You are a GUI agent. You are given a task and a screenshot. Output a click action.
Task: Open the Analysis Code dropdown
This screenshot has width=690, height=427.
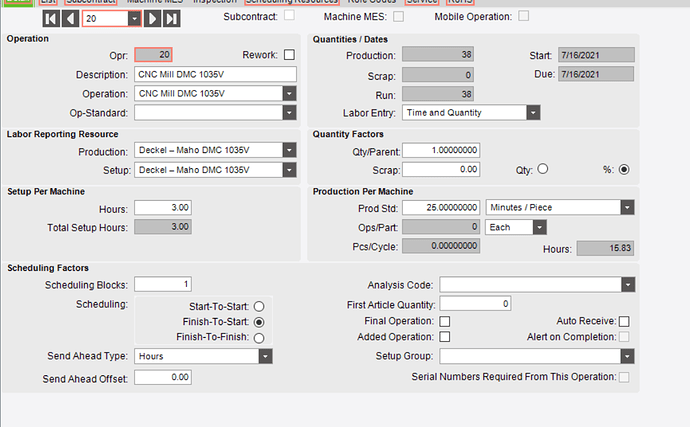[x=628, y=285]
